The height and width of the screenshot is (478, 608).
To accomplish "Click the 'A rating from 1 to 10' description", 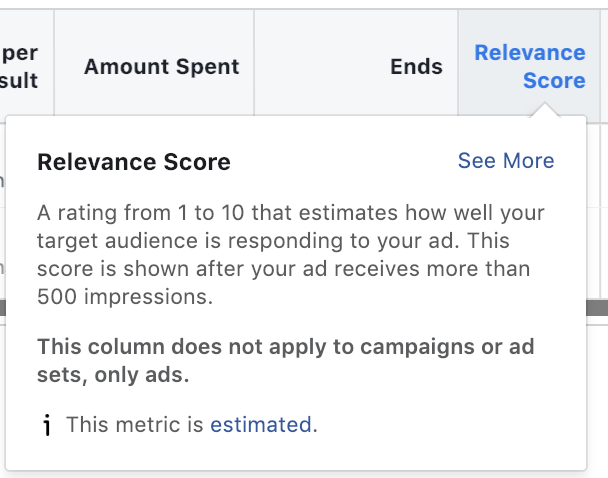I will (291, 254).
